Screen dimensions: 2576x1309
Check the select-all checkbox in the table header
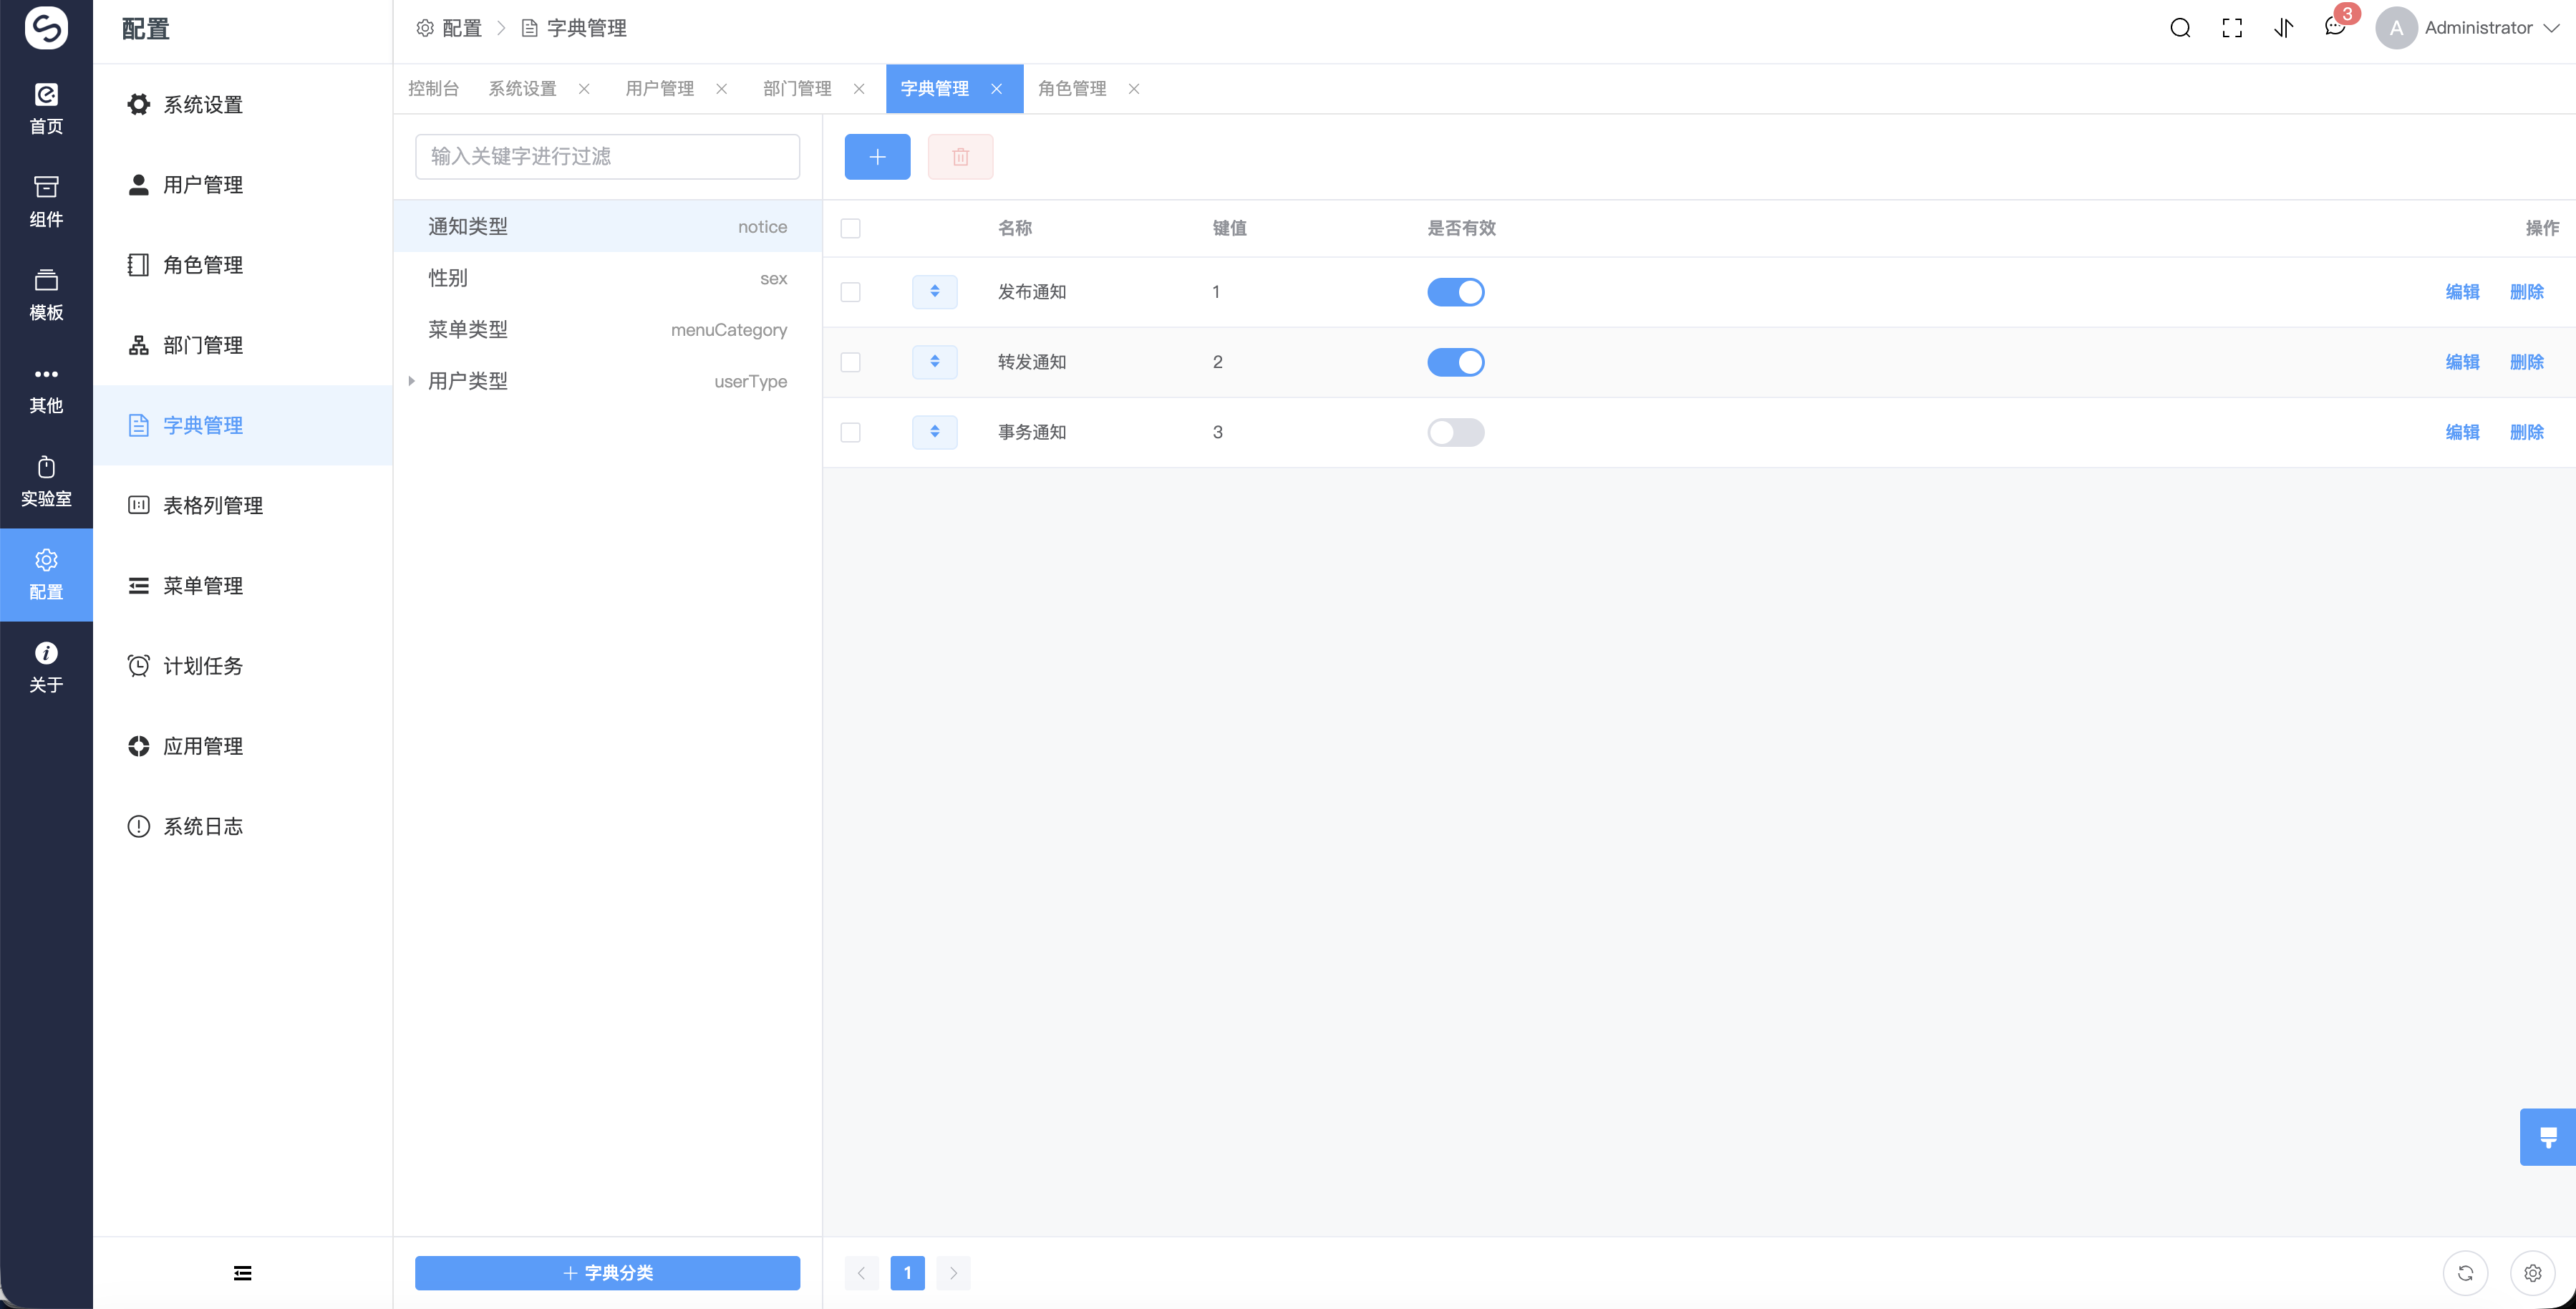pyautogui.click(x=851, y=228)
